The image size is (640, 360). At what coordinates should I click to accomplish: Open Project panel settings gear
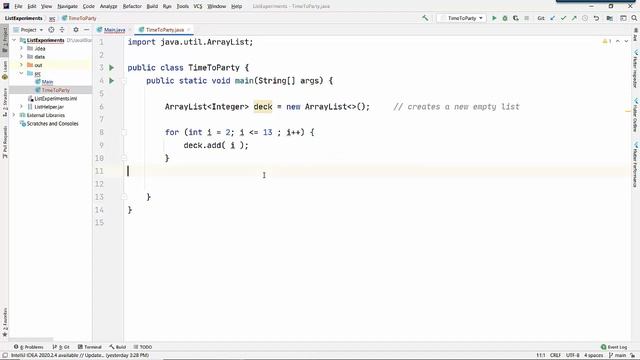click(x=76, y=30)
